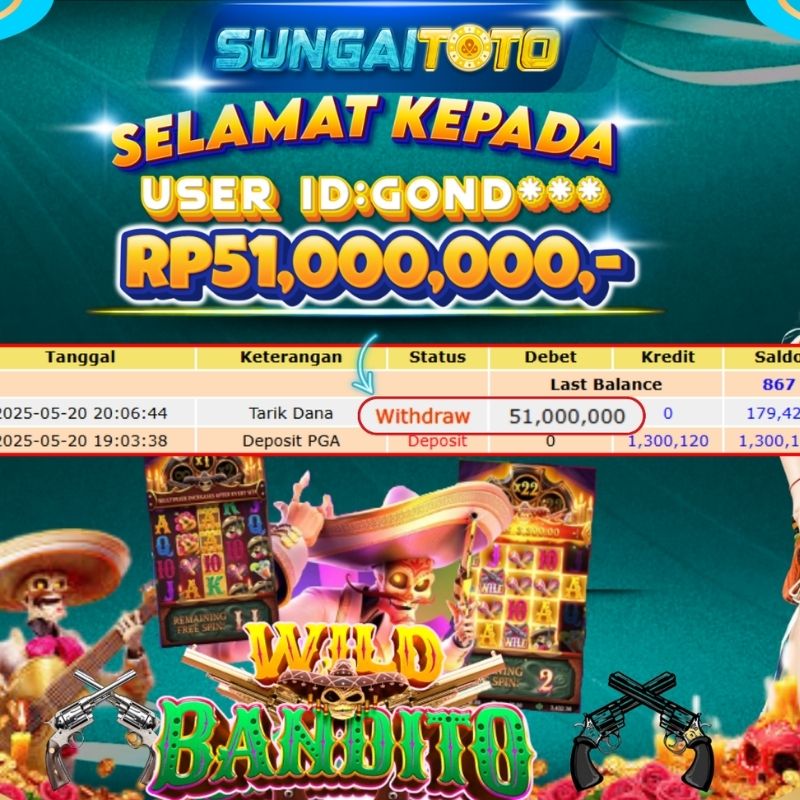
Task: Select the Status column header
Action: [438, 357]
